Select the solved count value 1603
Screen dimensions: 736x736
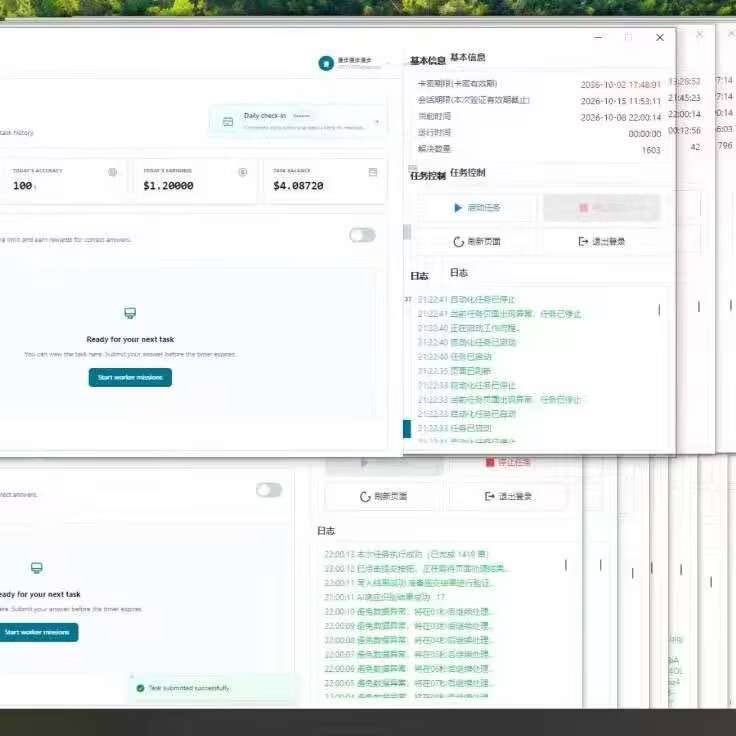[x=651, y=150]
